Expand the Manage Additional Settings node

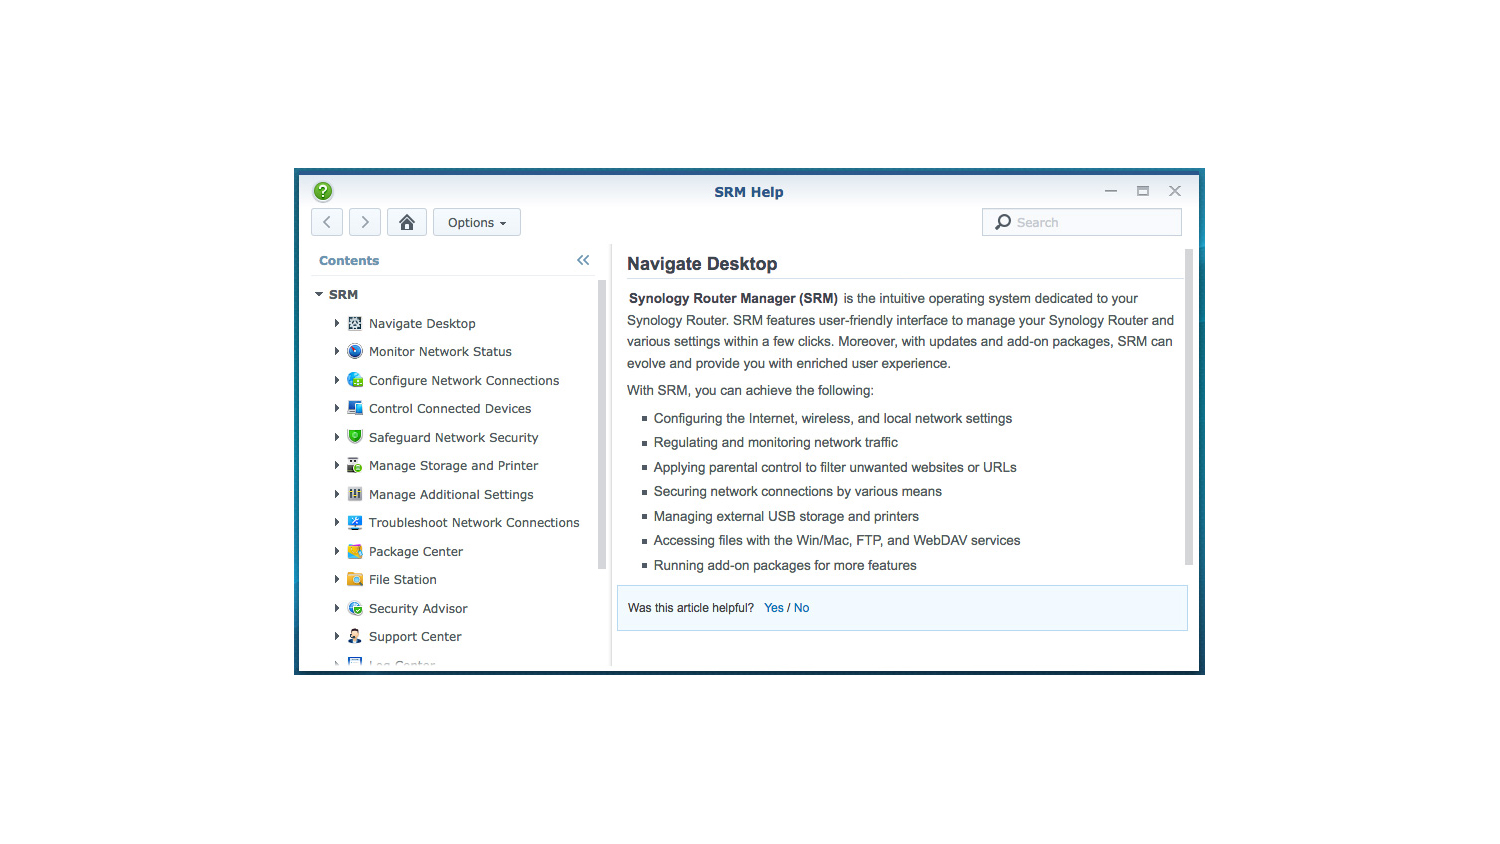[x=337, y=494]
